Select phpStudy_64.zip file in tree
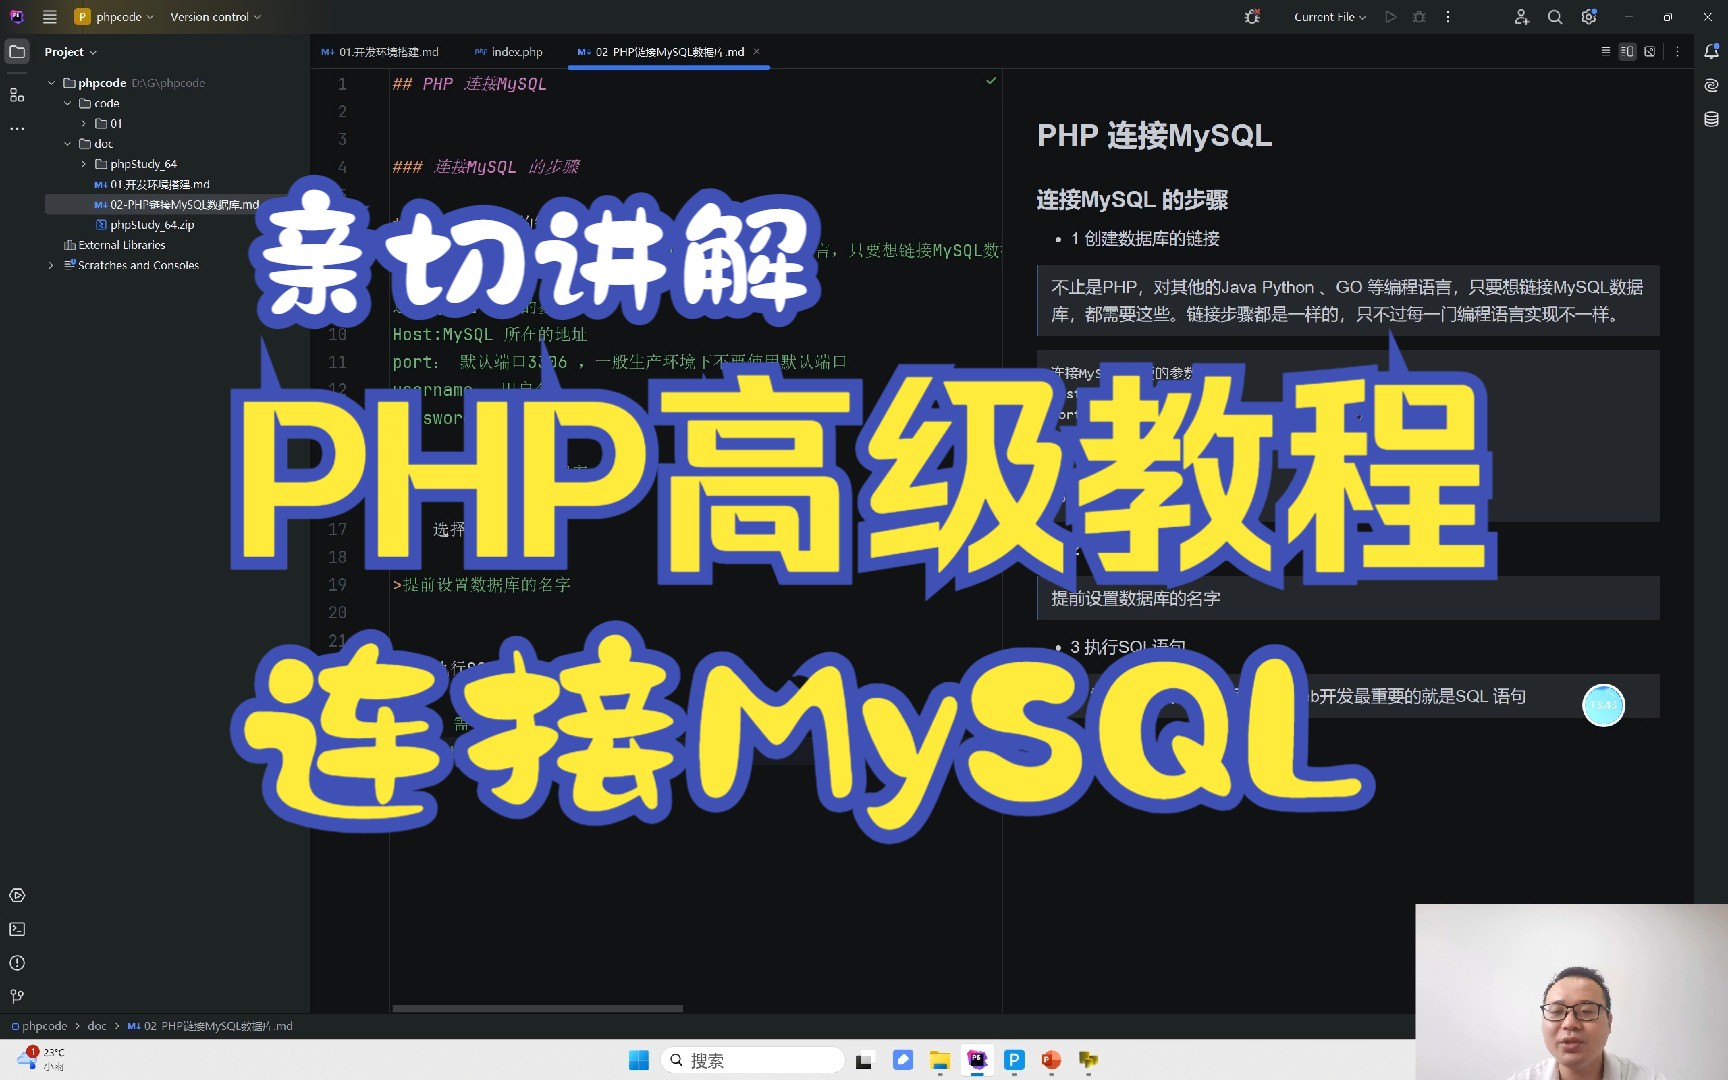The height and width of the screenshot is (1080, 1728). 146,225
